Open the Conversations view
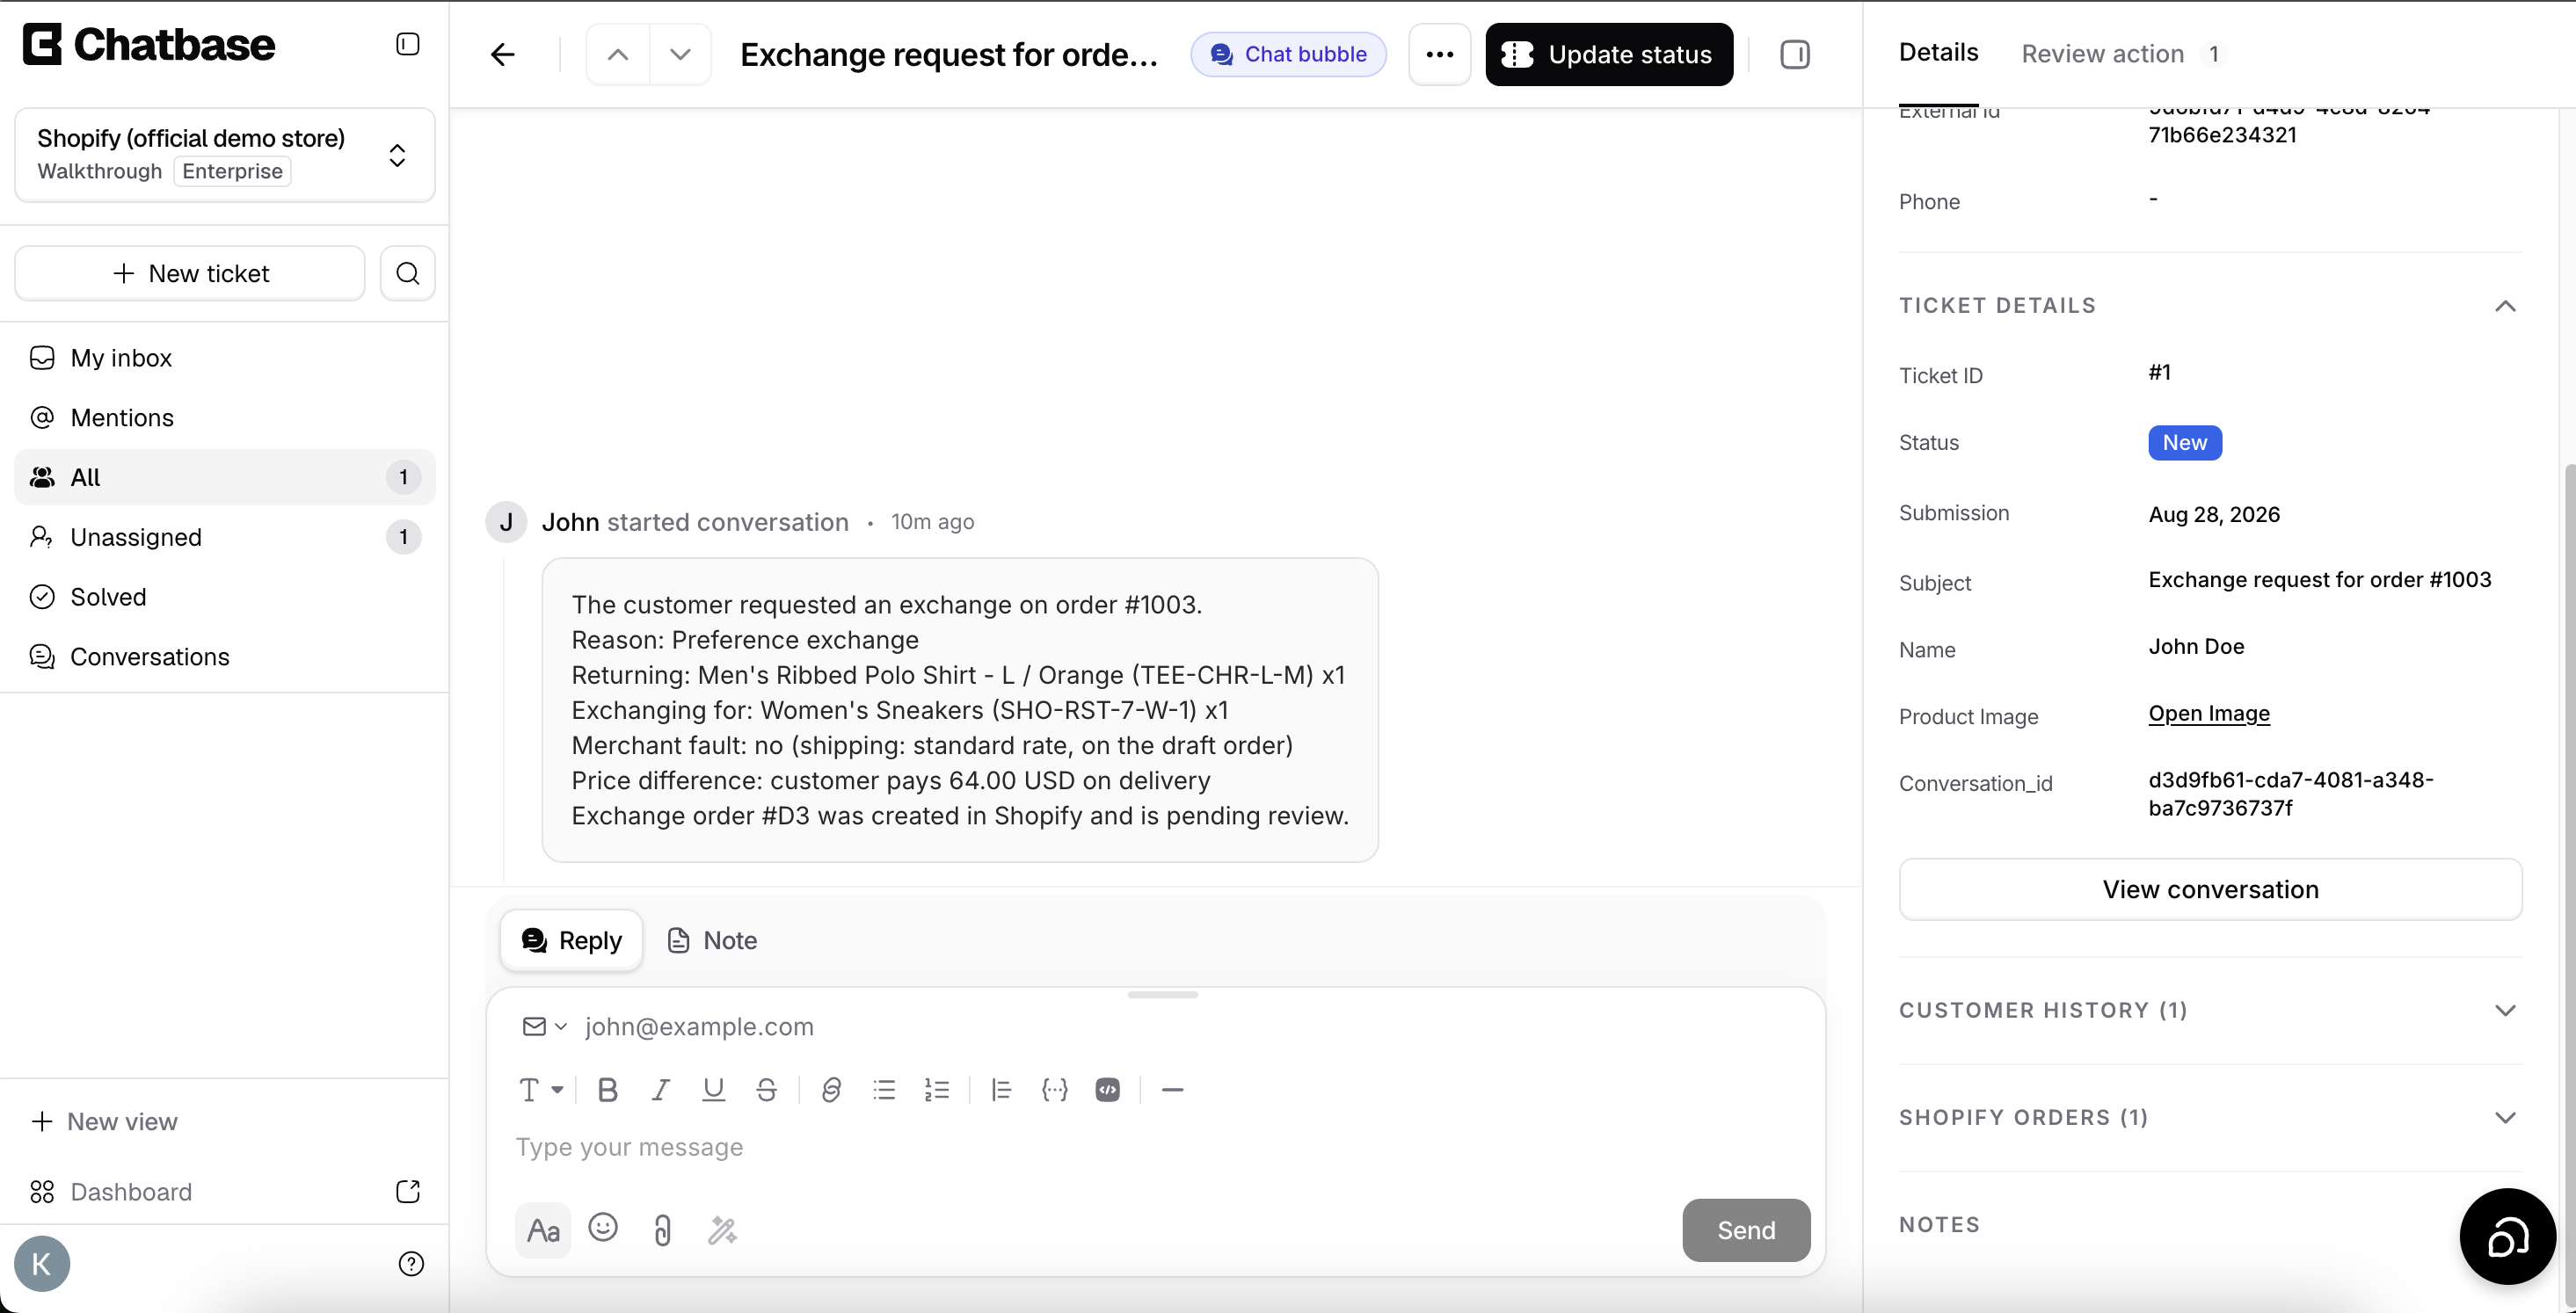This screenshot has height=1313, width=2576. point(225,657)
